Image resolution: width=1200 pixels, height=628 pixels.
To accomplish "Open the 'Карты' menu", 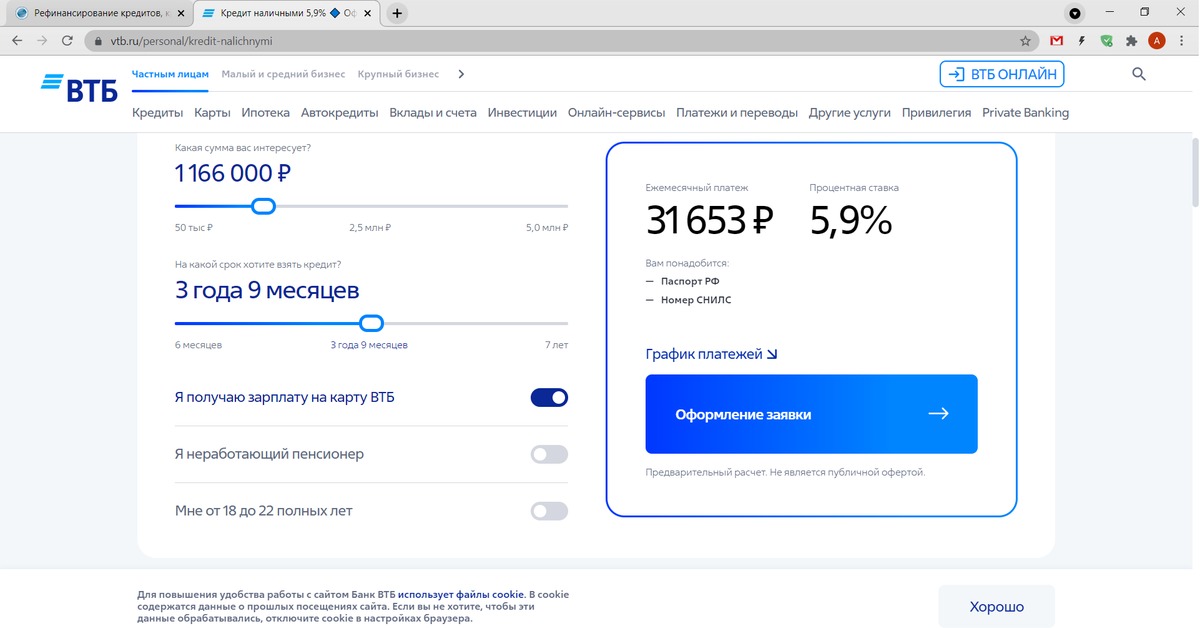I will (x=212, y=113).
